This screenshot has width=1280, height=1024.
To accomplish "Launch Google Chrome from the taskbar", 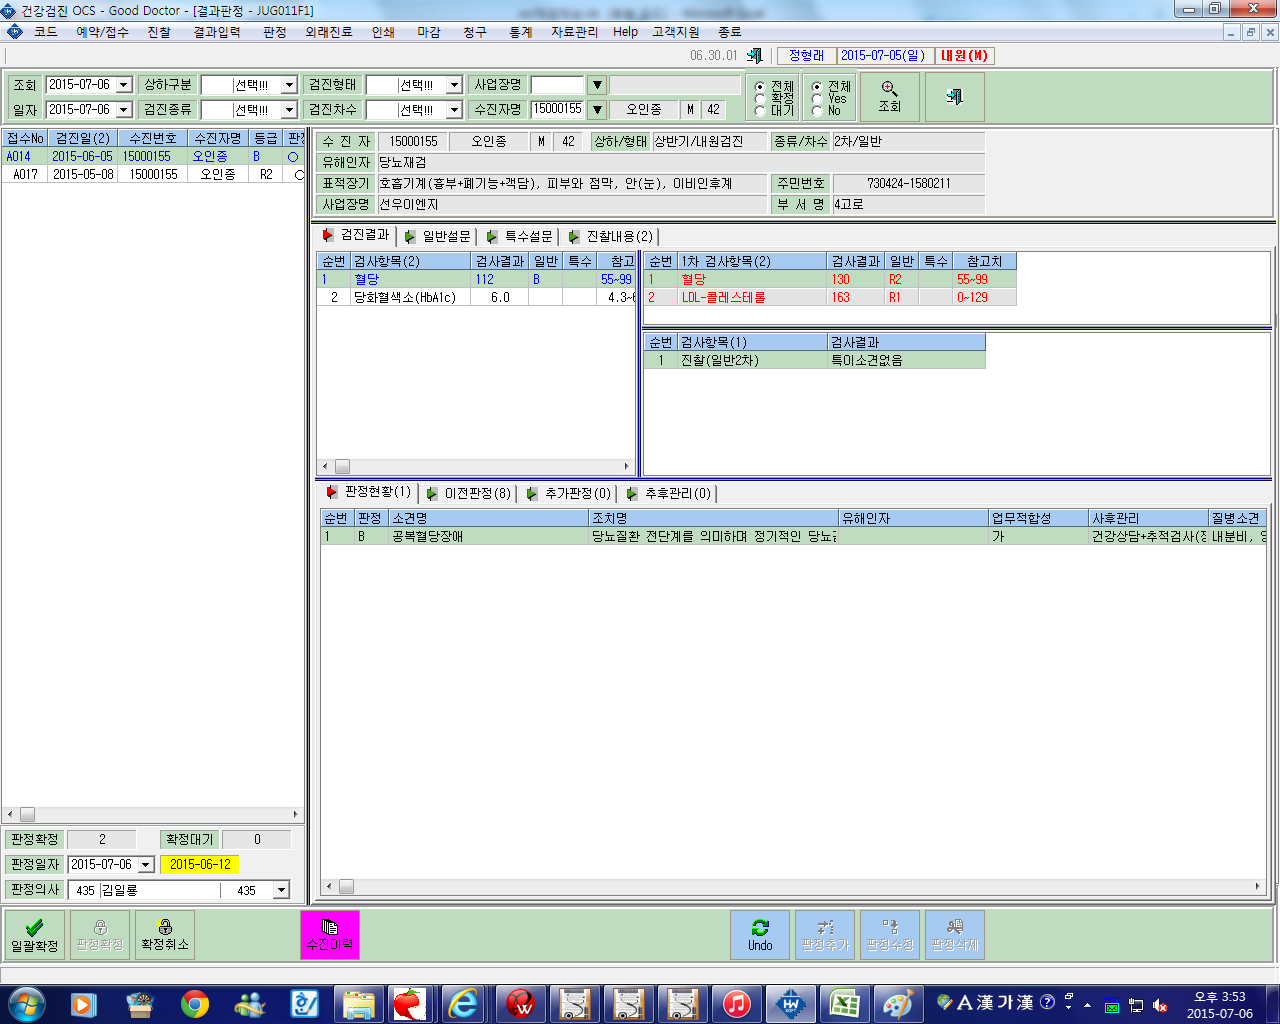I will point(194,1004).
